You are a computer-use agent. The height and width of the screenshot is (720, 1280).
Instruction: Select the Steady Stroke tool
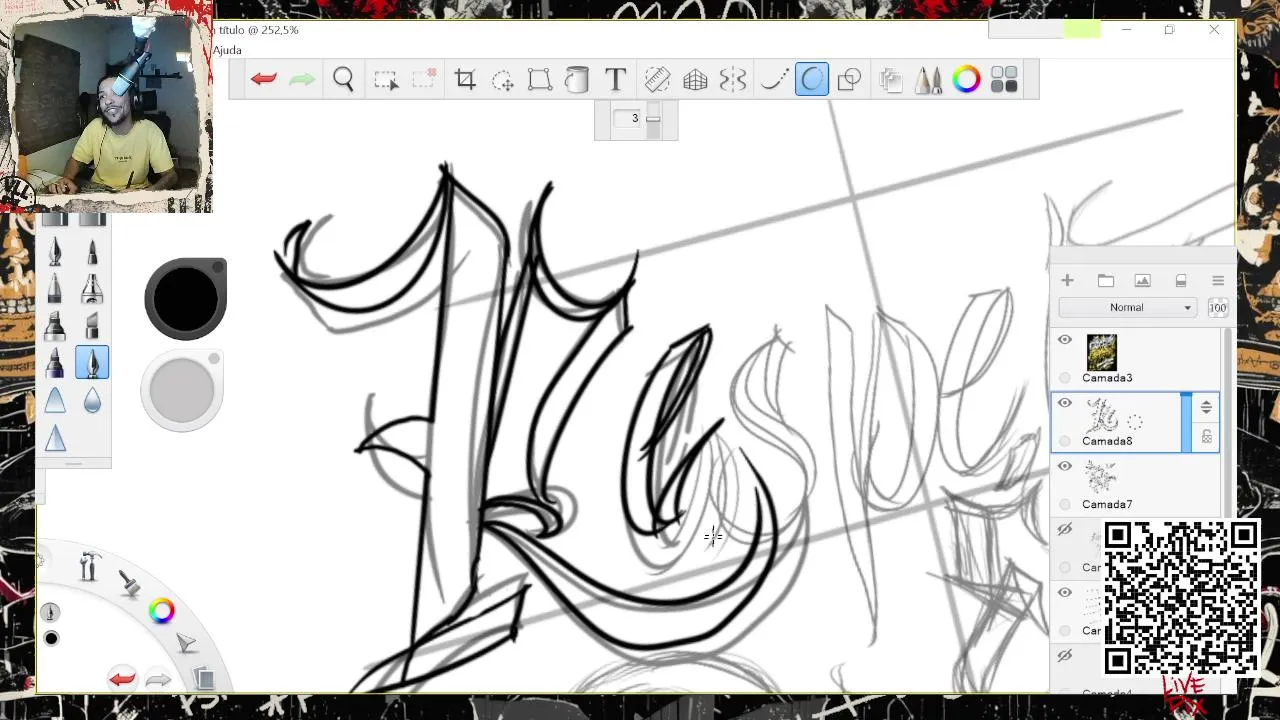pyautogui.click(x=773, y=80)
